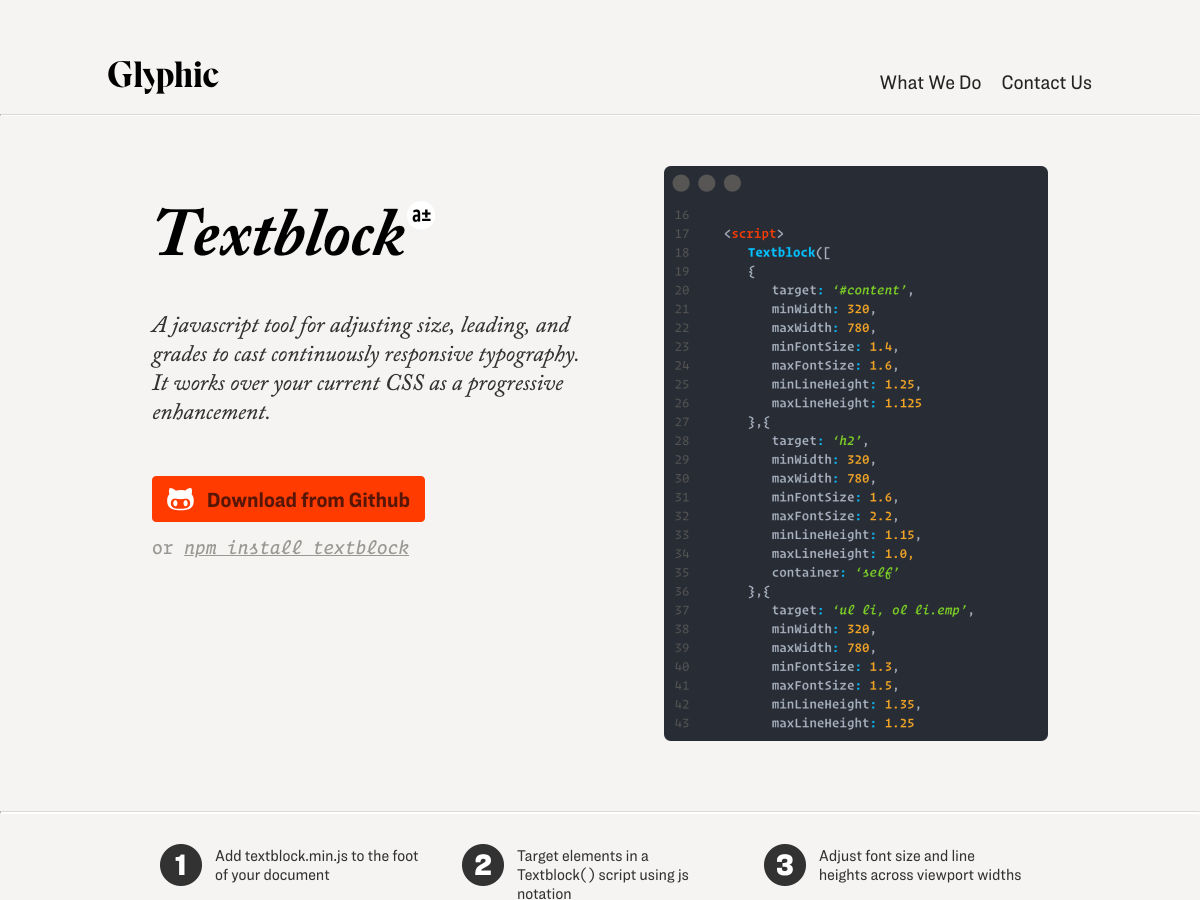Click the step 1 number circle
Viewport: 1200px width, 900px height.
coord(181,865)
